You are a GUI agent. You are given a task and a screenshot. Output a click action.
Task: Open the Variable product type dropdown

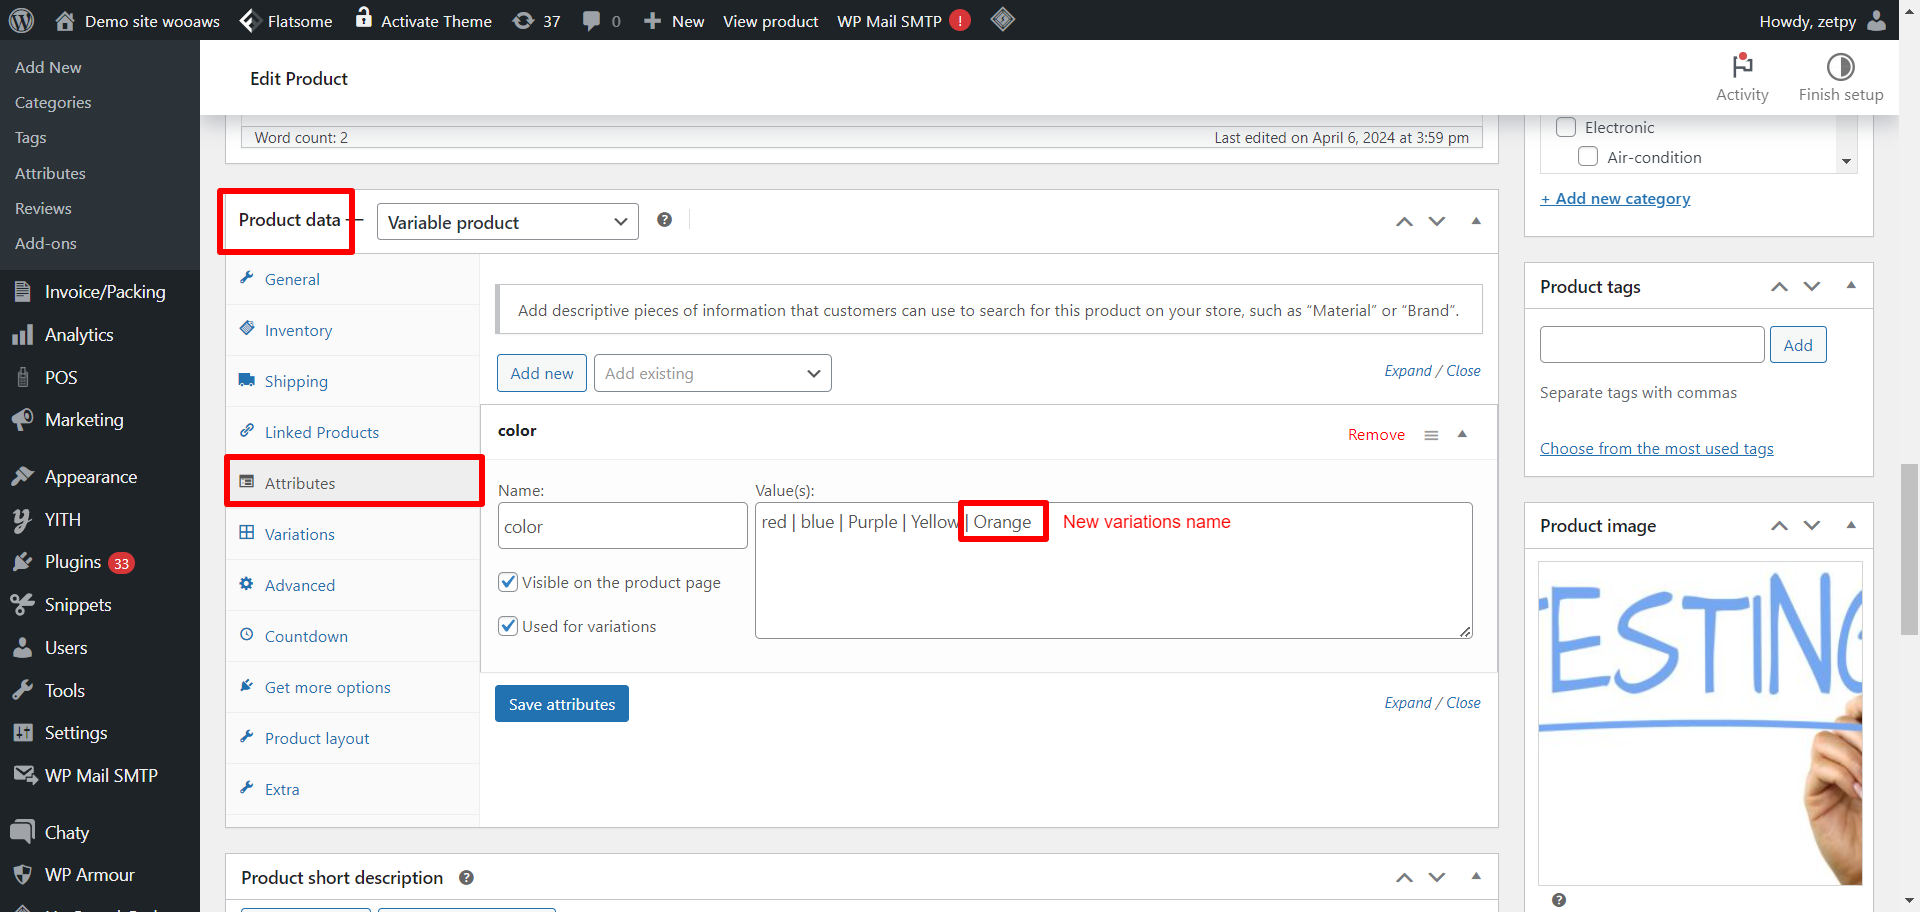coord(507,222)
